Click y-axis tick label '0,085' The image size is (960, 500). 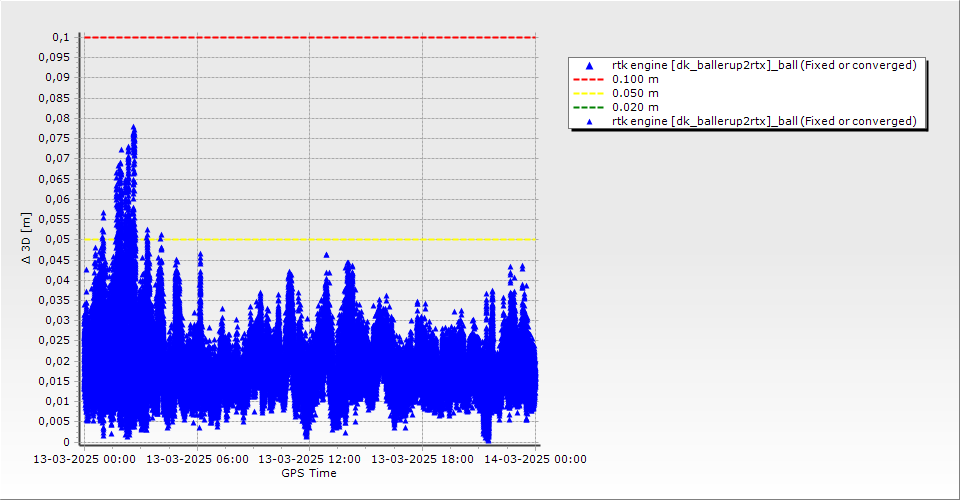(54, 98)
